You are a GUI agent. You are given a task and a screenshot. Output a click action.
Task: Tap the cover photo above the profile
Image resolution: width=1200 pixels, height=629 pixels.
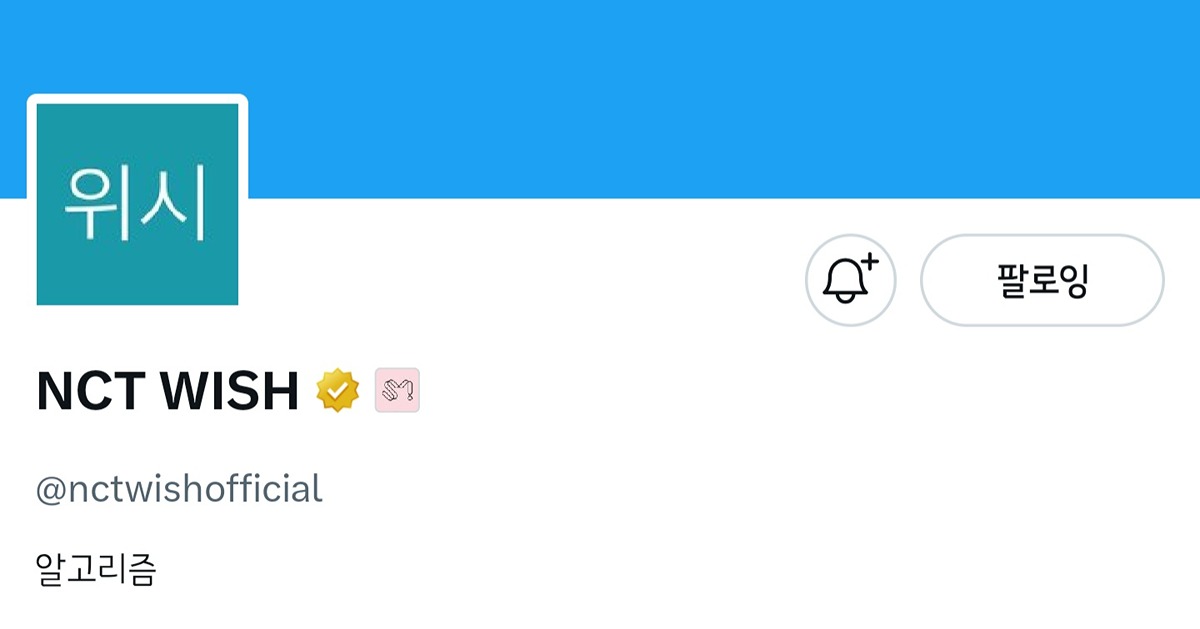(x=600, y=98)
